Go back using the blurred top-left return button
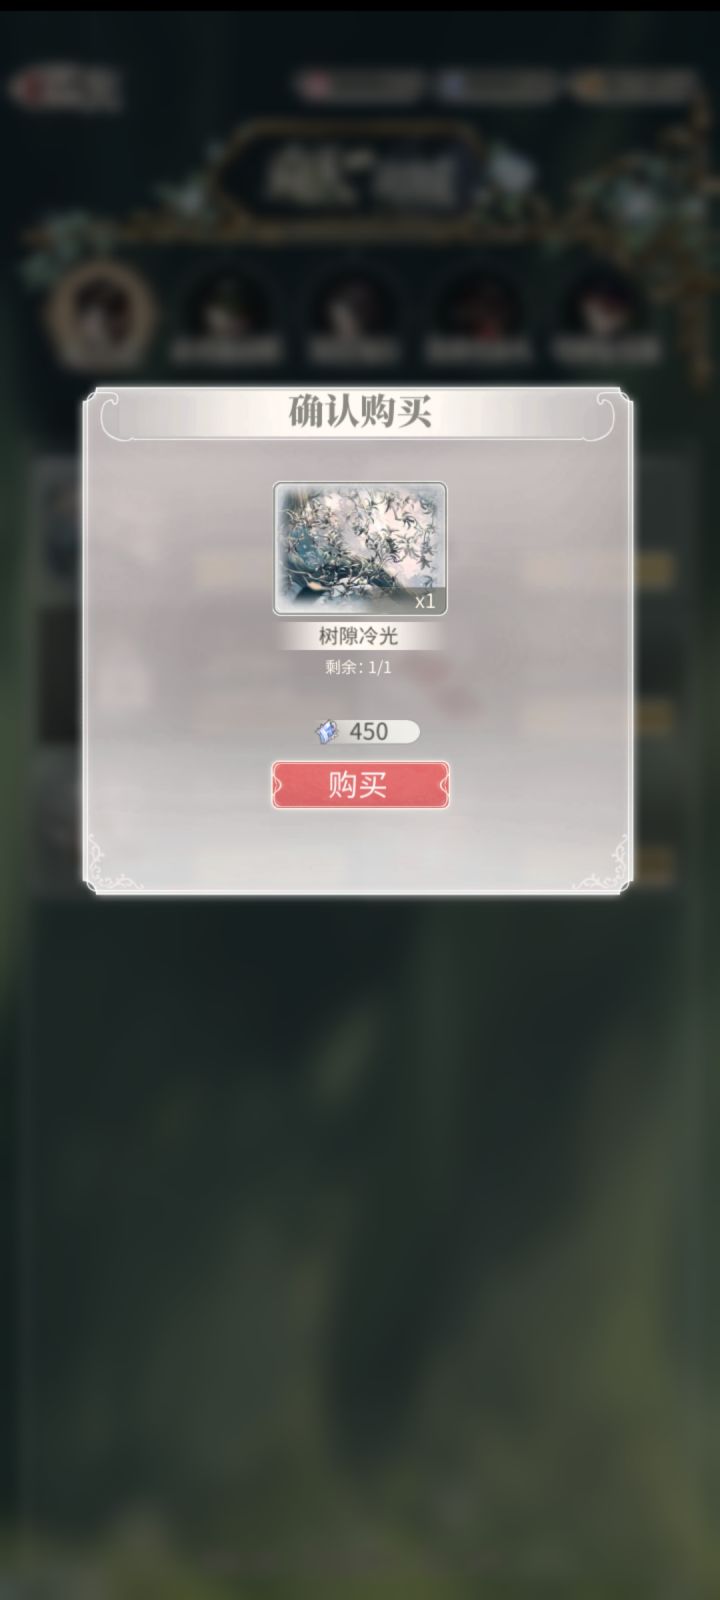Image resolution: width=720 pixels, height=1600 pixels. tap(63, 88)
